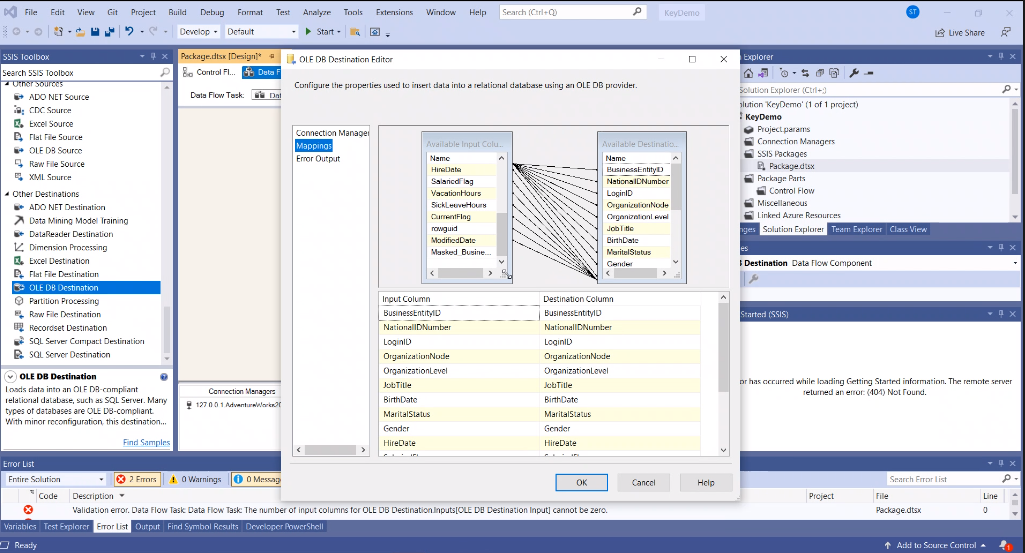Click Cancel in the OLE DB Destination Editor

tap(643, 482)
